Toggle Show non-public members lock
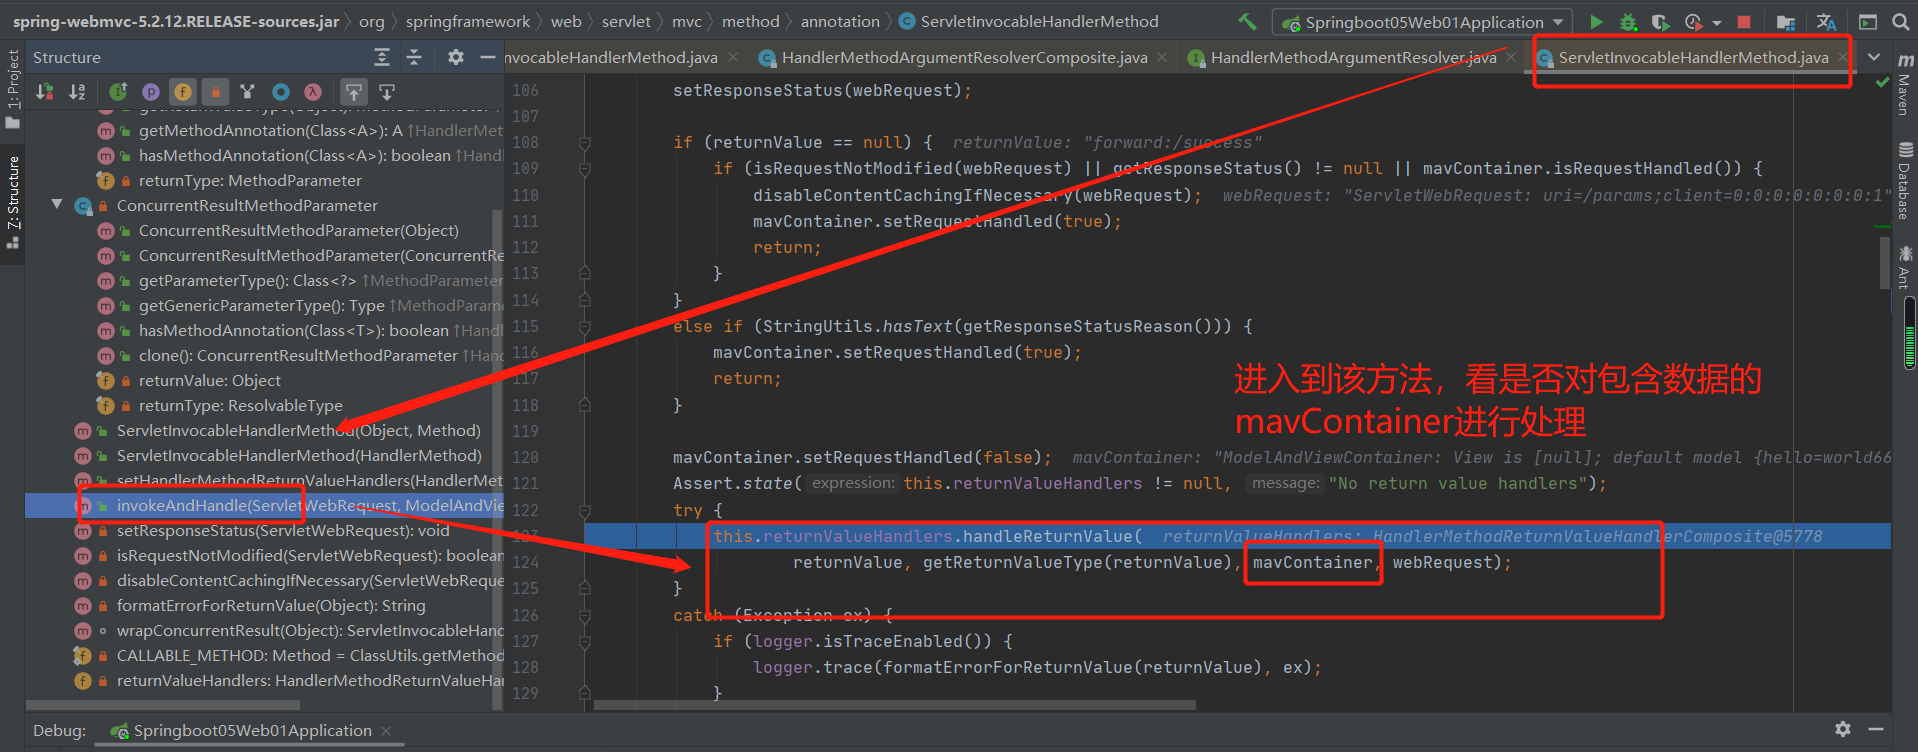Screen dimensions: 1918x752 pyautogui.click(x=215, y=92)
